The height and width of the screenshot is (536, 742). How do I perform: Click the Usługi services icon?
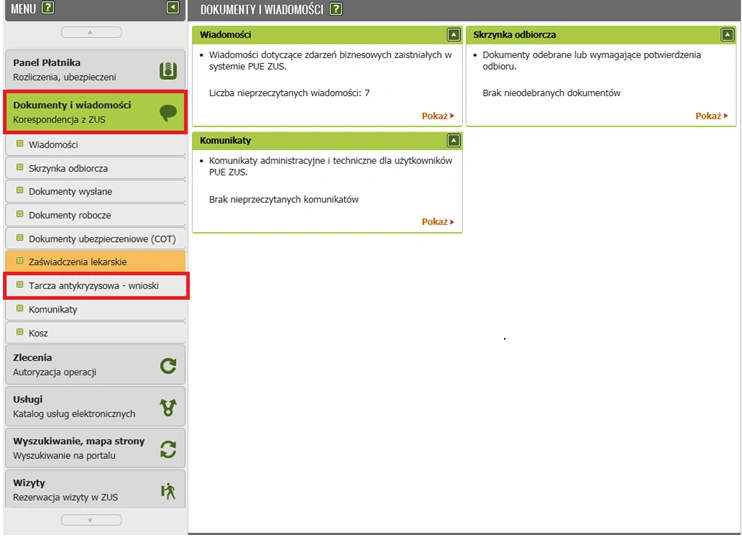168,407
